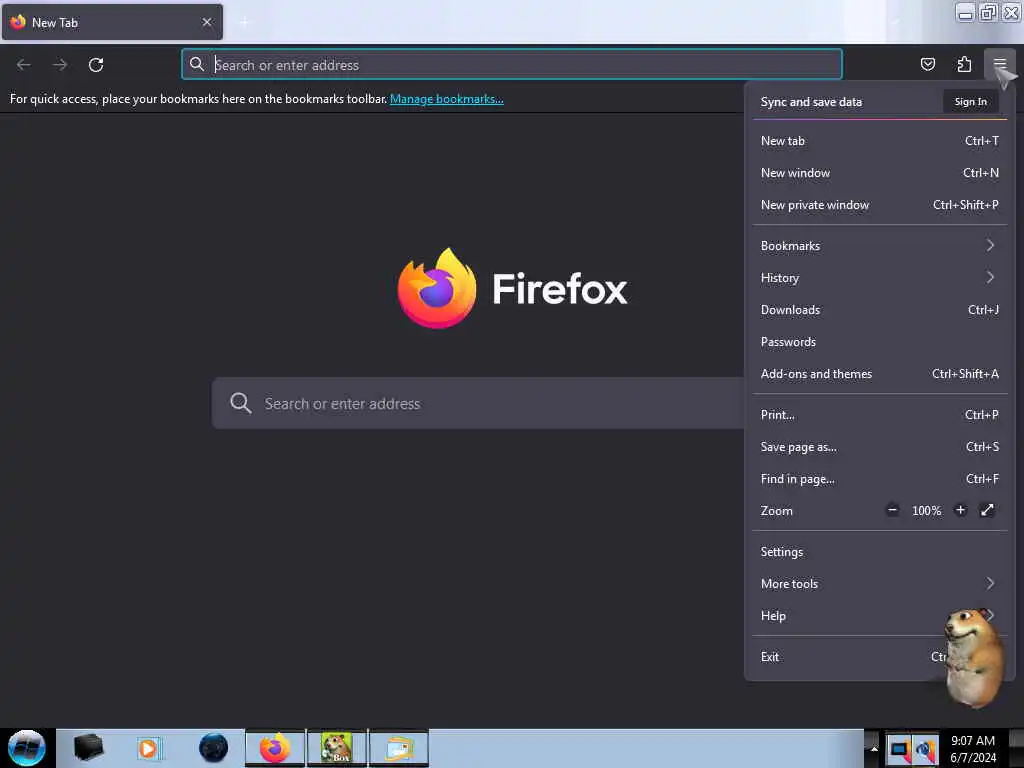Increase zoom with the plus button
The image size is (1024, 768).
[960, 510]
